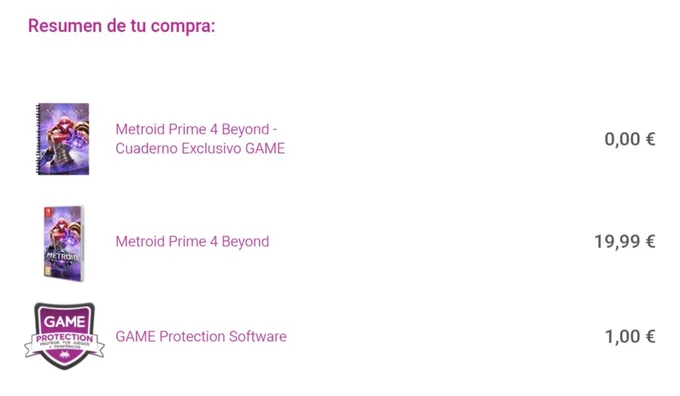Select the 19,99 € game price
The width and height of the screenshot is (680, 396).
(x=624, y=242)
